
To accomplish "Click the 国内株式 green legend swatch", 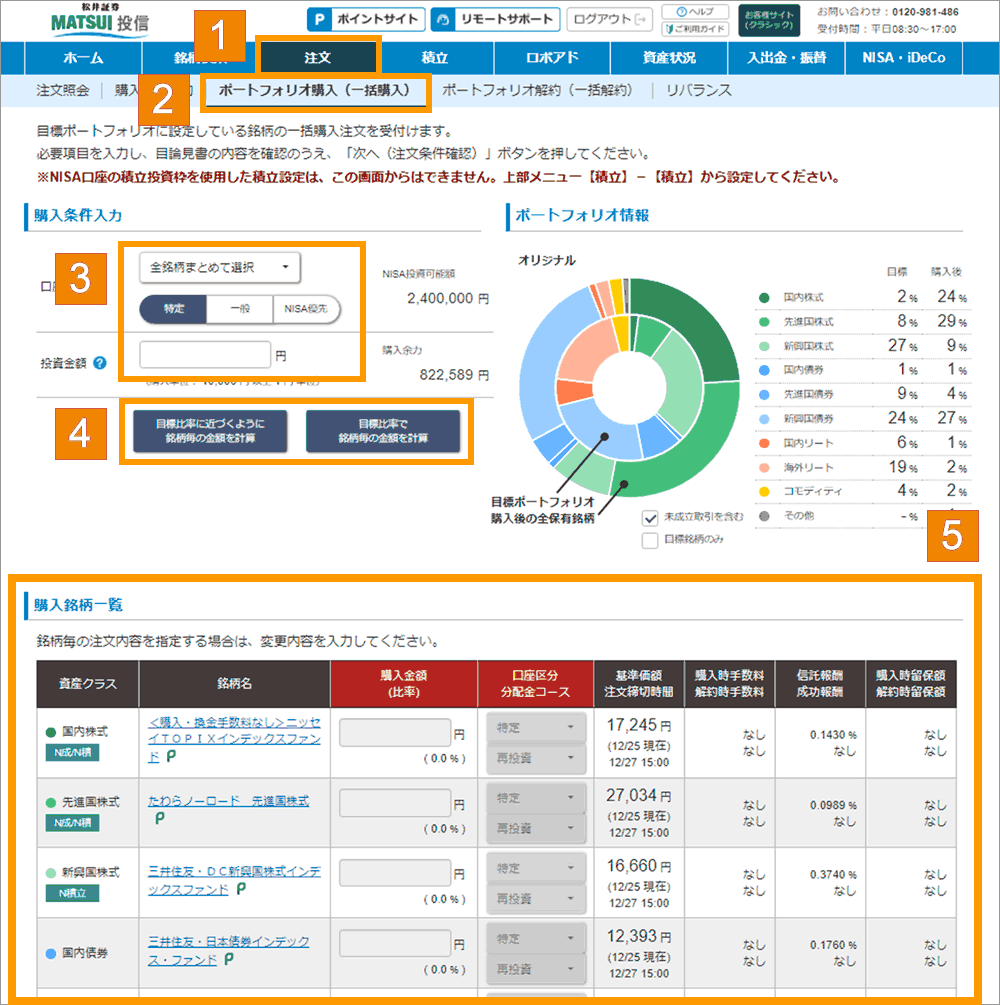I will (x=764, y=298).
